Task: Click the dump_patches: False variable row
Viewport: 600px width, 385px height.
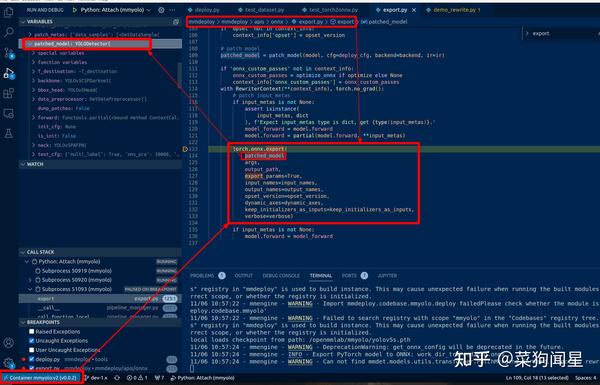Action: pos(100,108)
